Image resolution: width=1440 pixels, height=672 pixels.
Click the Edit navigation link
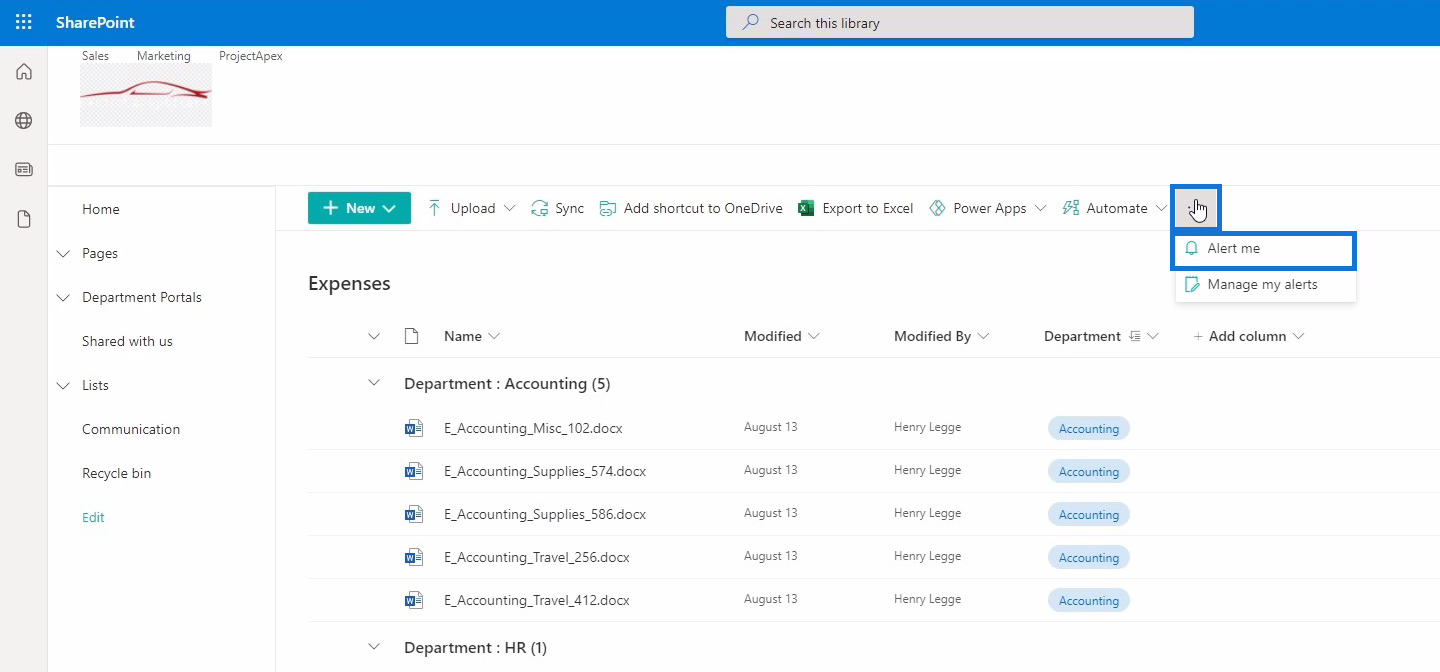93,517
